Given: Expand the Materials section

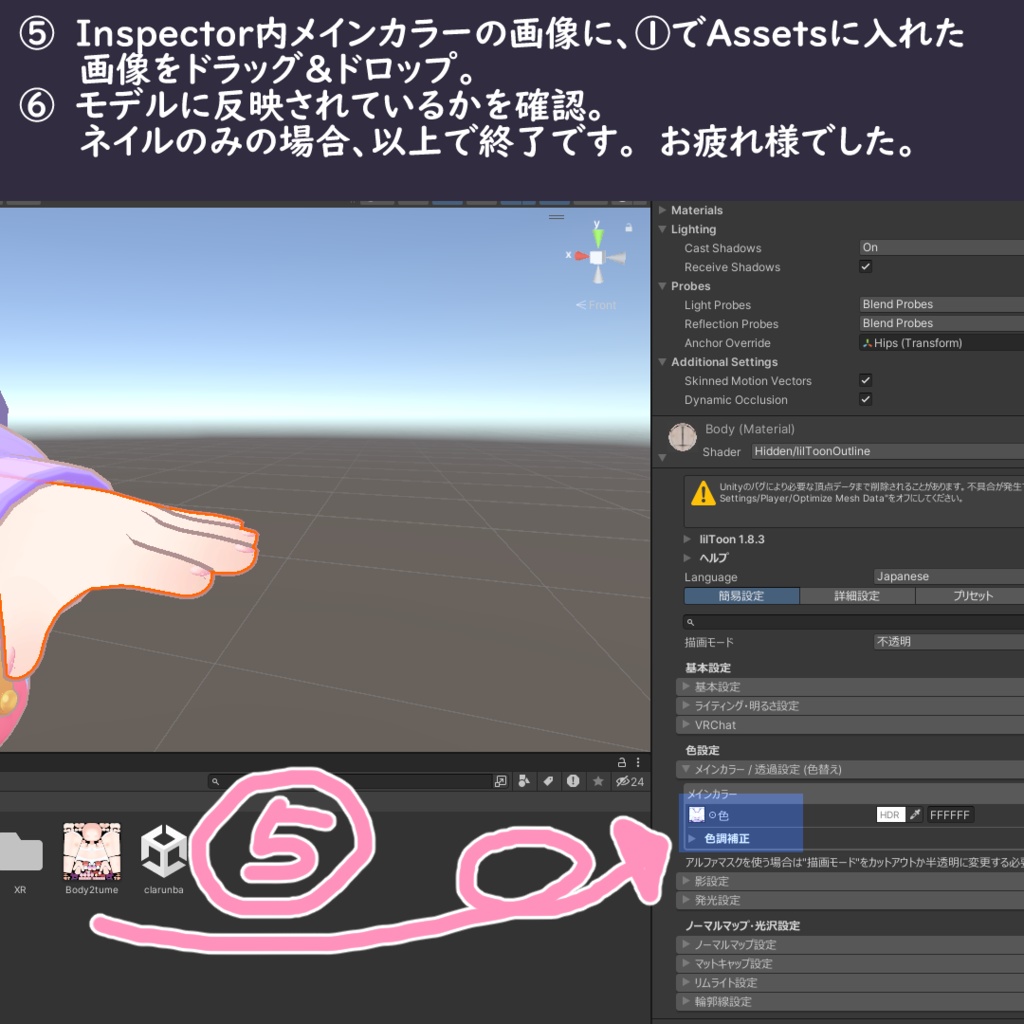Looking at the screenshot, I should click(662, 210).
